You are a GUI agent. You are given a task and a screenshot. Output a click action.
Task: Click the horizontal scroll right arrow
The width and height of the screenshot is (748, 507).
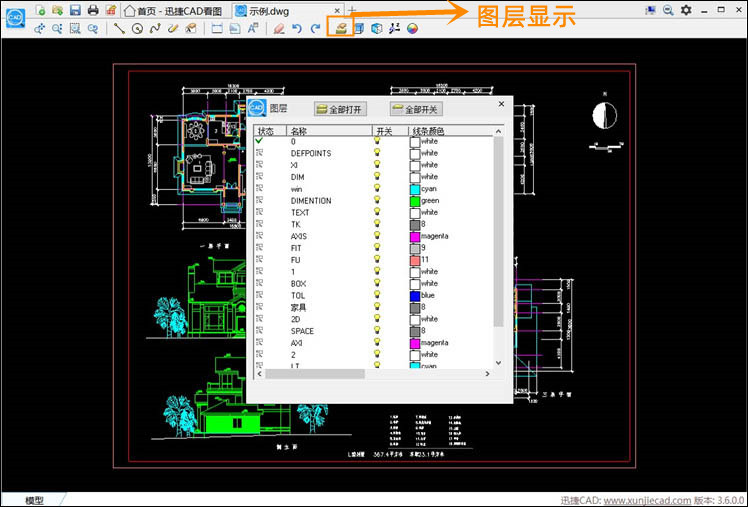488,373
